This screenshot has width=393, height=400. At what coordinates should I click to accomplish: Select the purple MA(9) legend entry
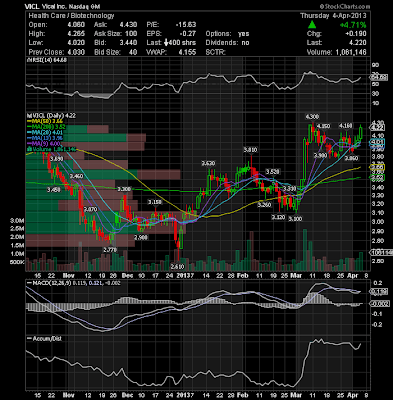[44, 144]
